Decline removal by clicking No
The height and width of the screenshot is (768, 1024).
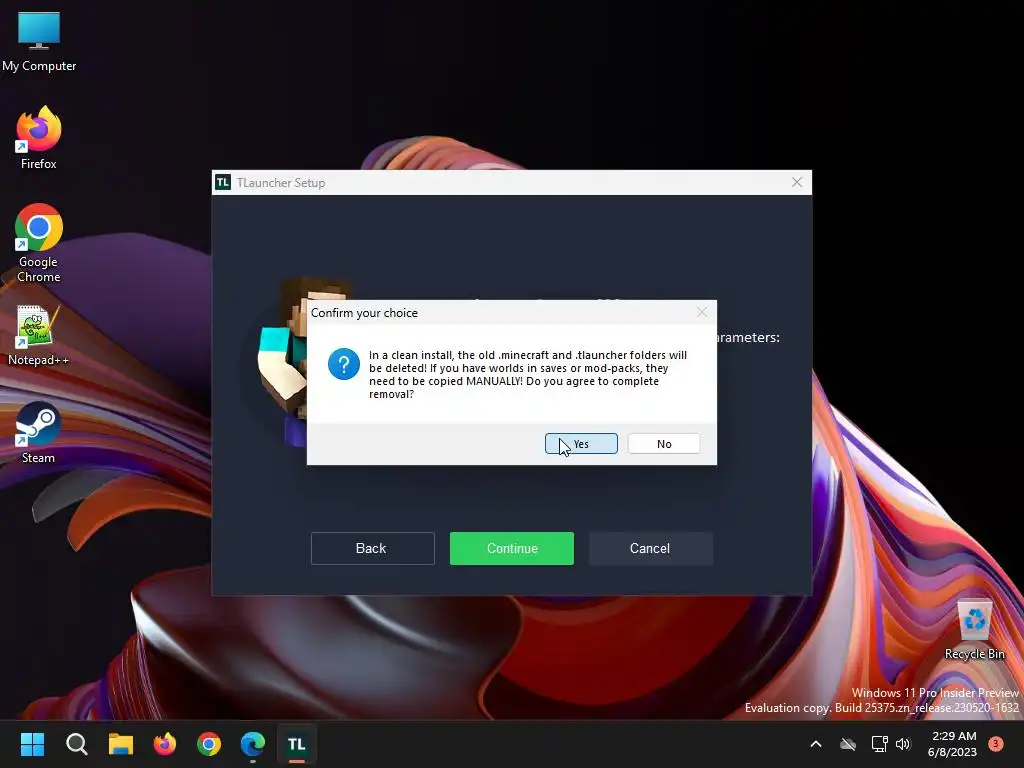[664, 443]
